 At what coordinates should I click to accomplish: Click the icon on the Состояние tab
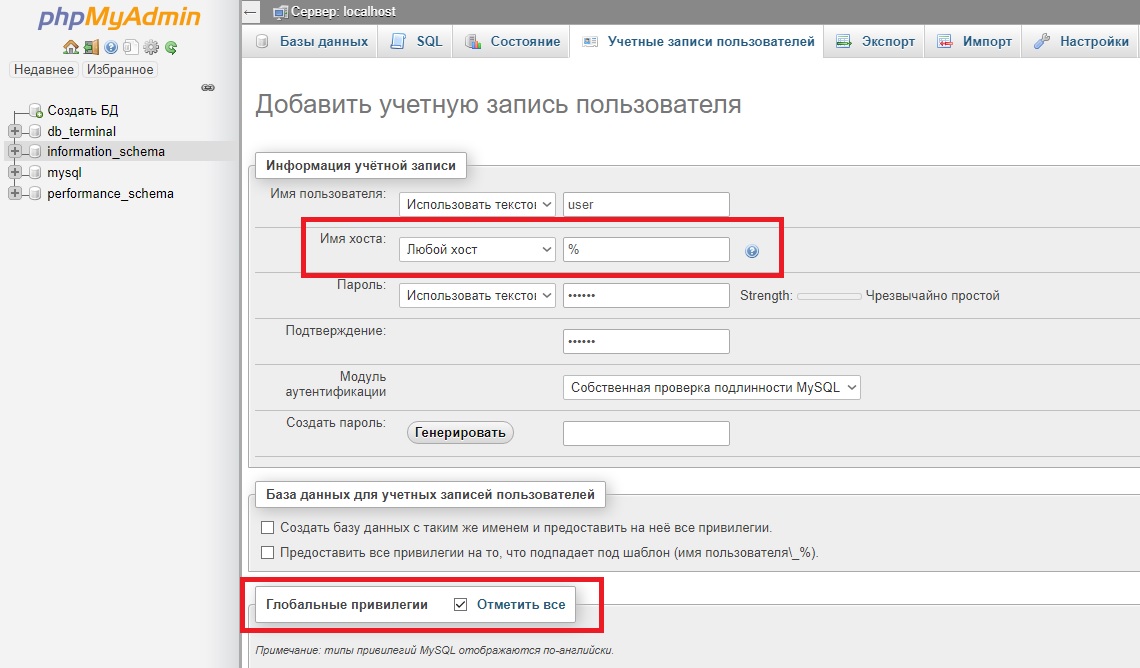coord(473,41)
